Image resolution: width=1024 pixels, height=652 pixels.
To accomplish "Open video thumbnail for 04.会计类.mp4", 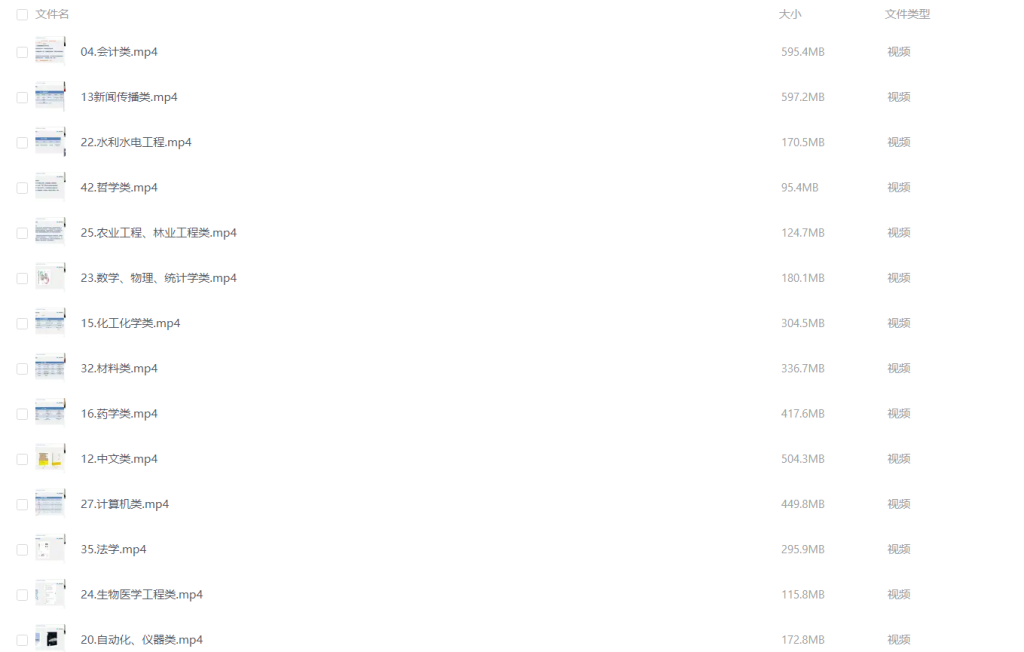I will click(x=50, y=52).
